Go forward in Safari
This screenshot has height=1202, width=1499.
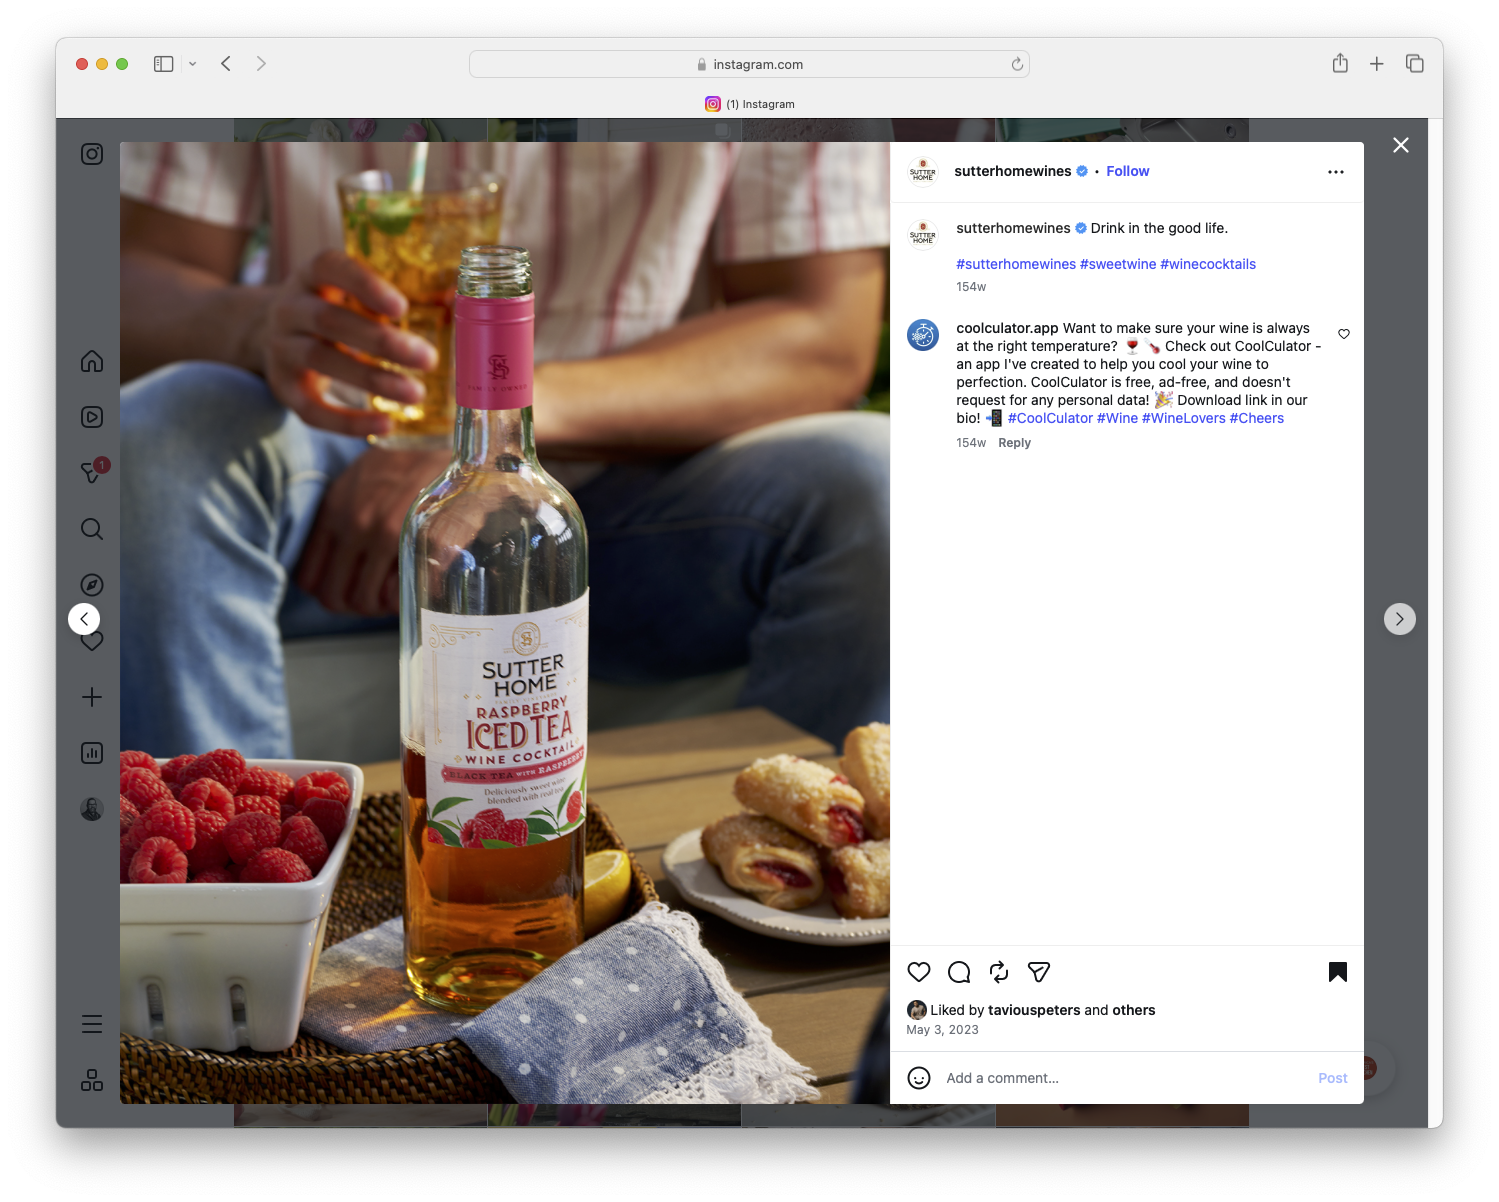[x=261, y=64]
